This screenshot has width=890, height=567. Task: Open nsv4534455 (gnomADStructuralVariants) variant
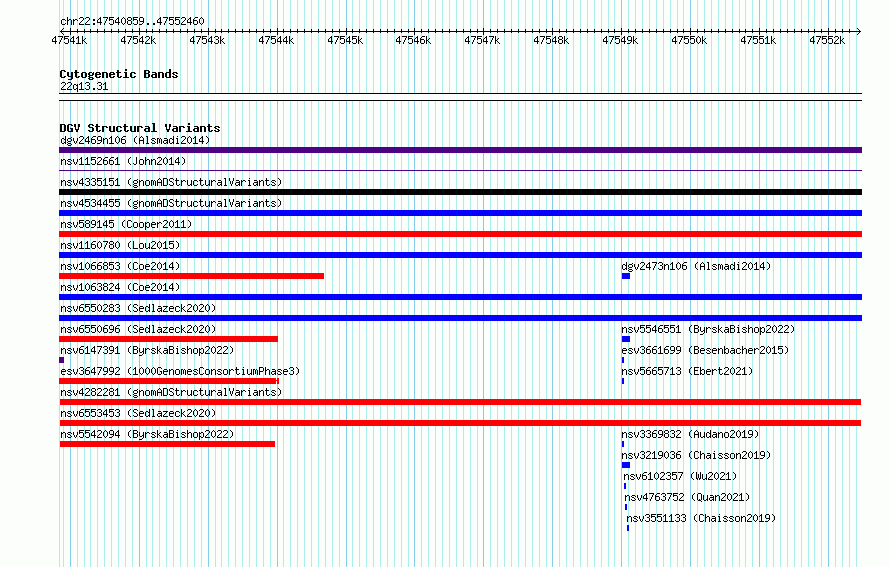pyautogui.click(x=171, y=203)
